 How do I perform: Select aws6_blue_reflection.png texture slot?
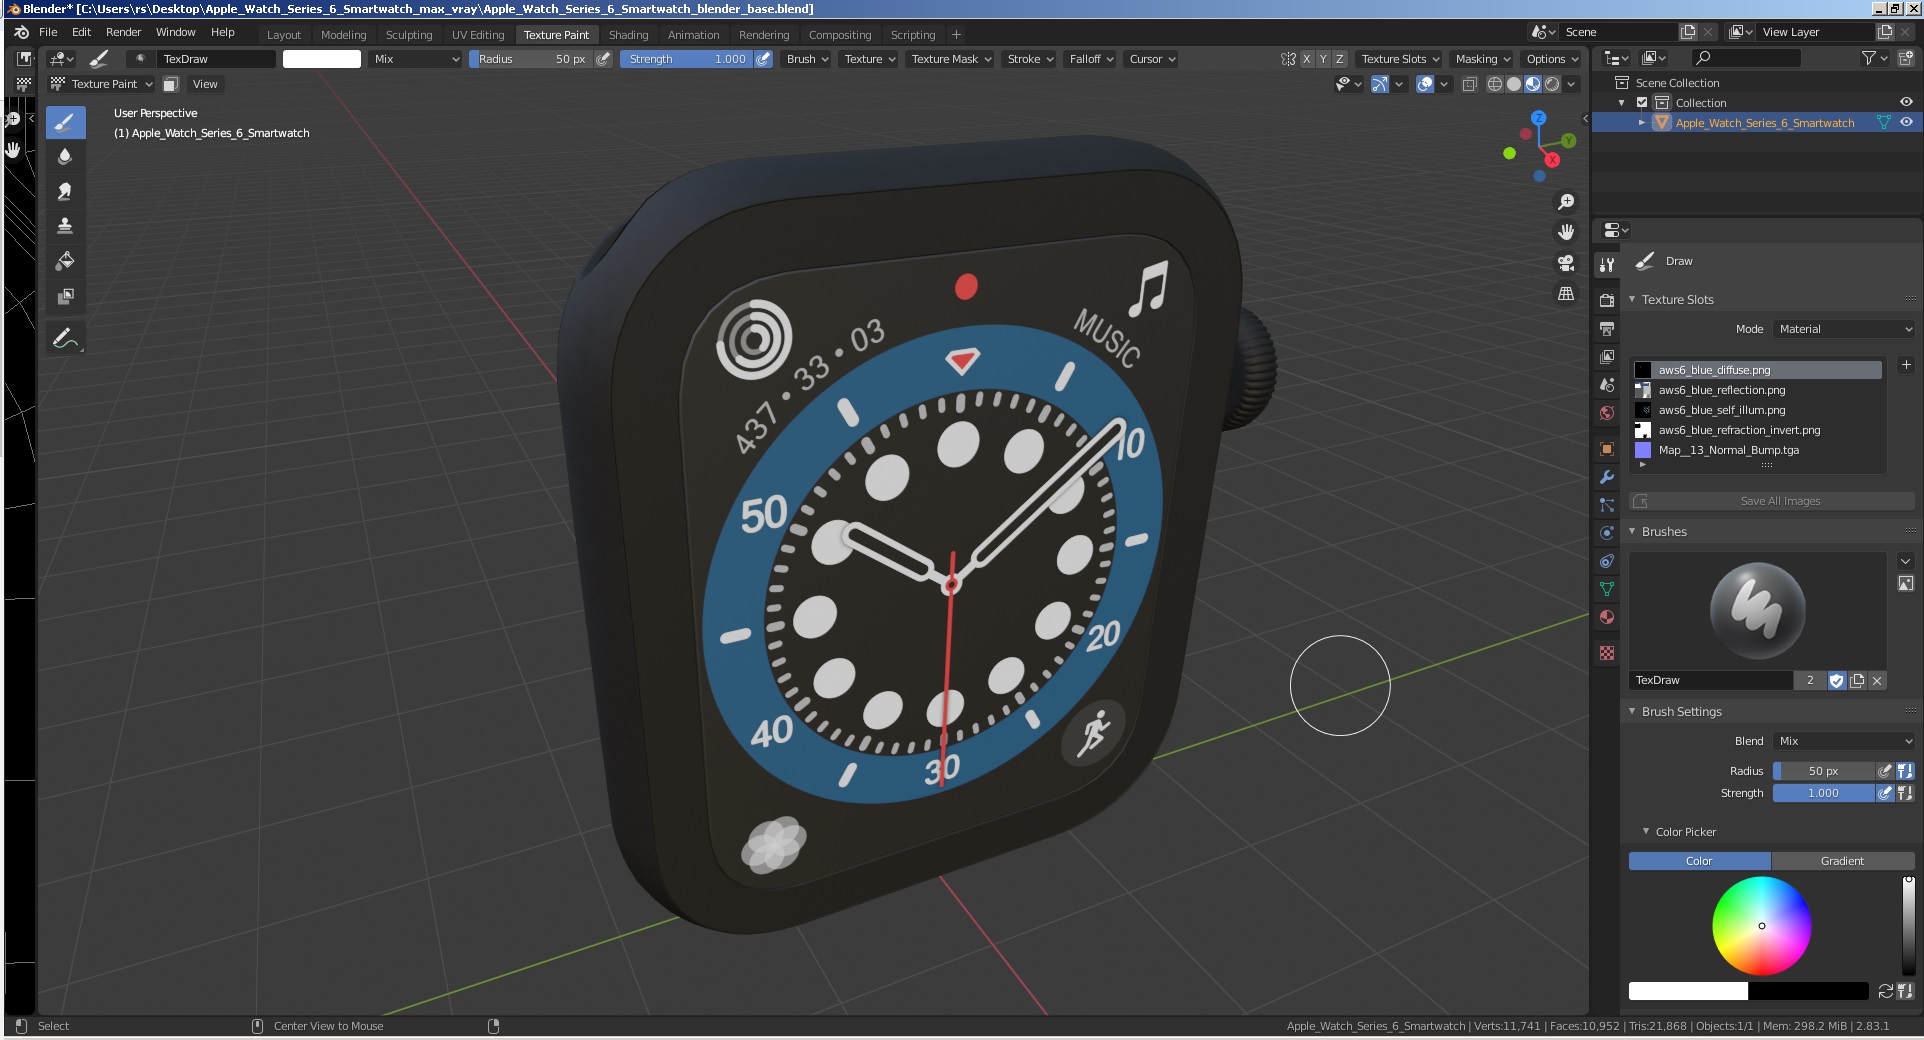point(1757,390)
